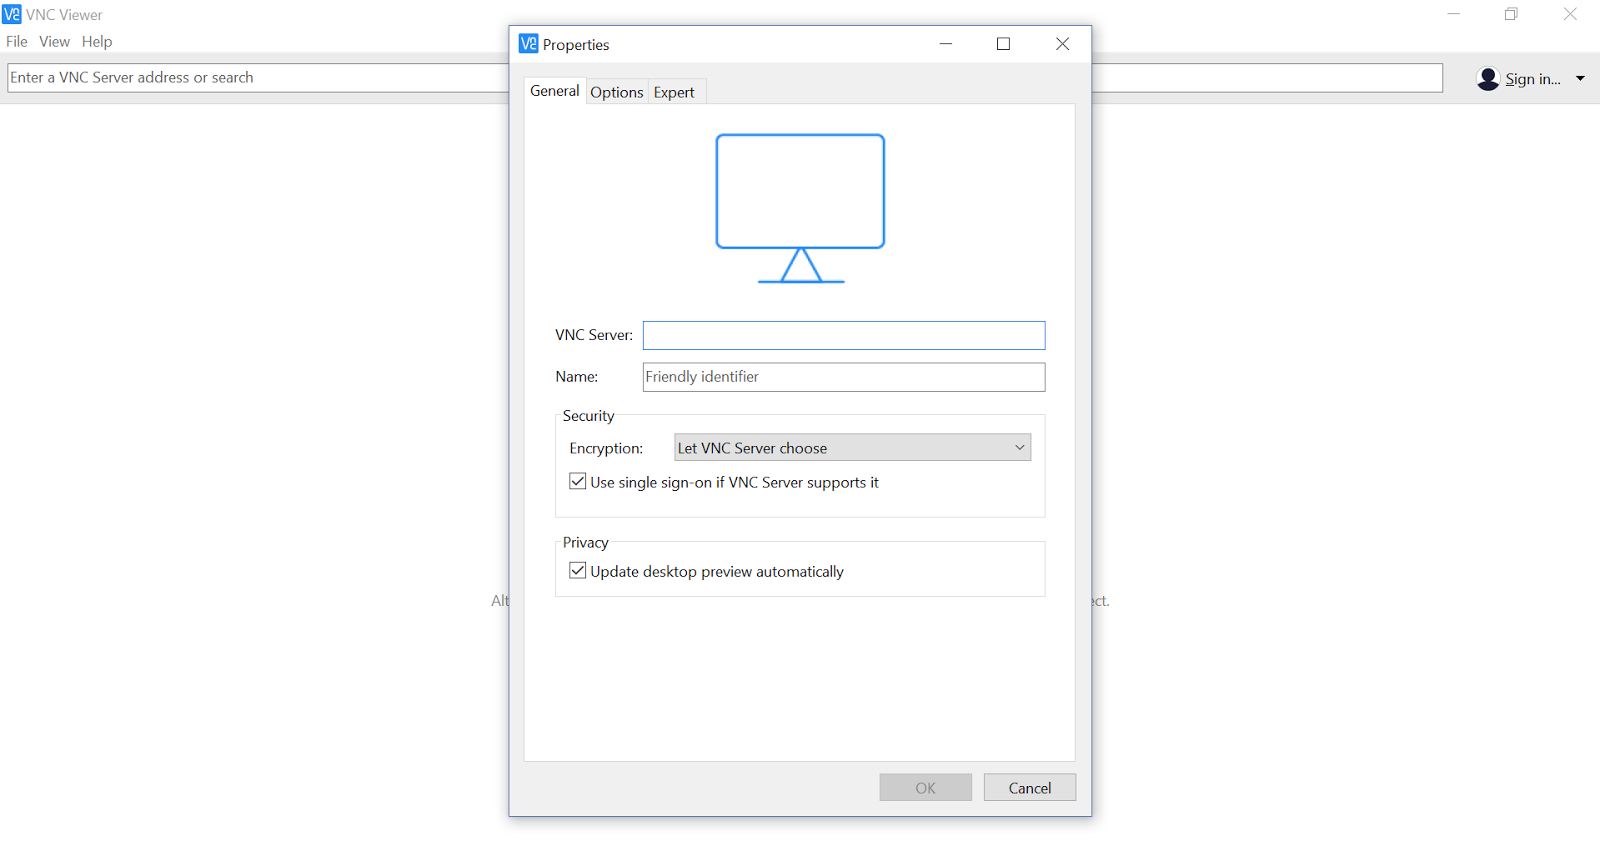The width and height of the screenshot is (1600, 841).
Task: Minimize the Properties dialog
Action: [946, 44]
